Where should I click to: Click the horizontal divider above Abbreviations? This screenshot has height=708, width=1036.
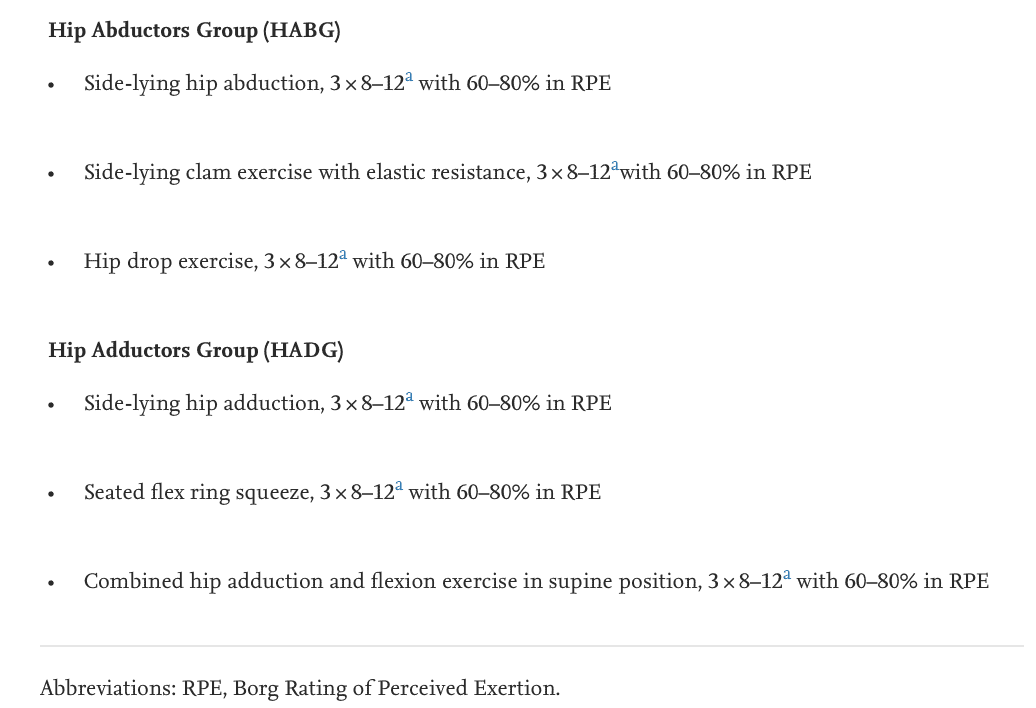(x=532, y=646)
